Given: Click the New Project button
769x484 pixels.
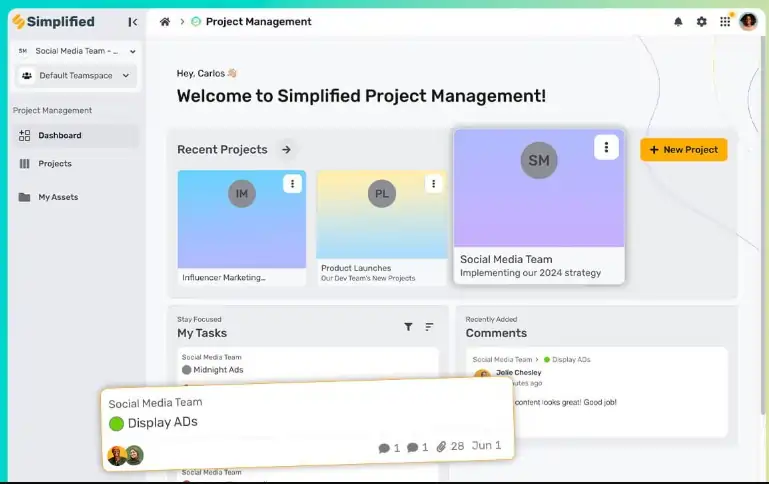Looking at the screenshot, I should (x=684, y=150).
